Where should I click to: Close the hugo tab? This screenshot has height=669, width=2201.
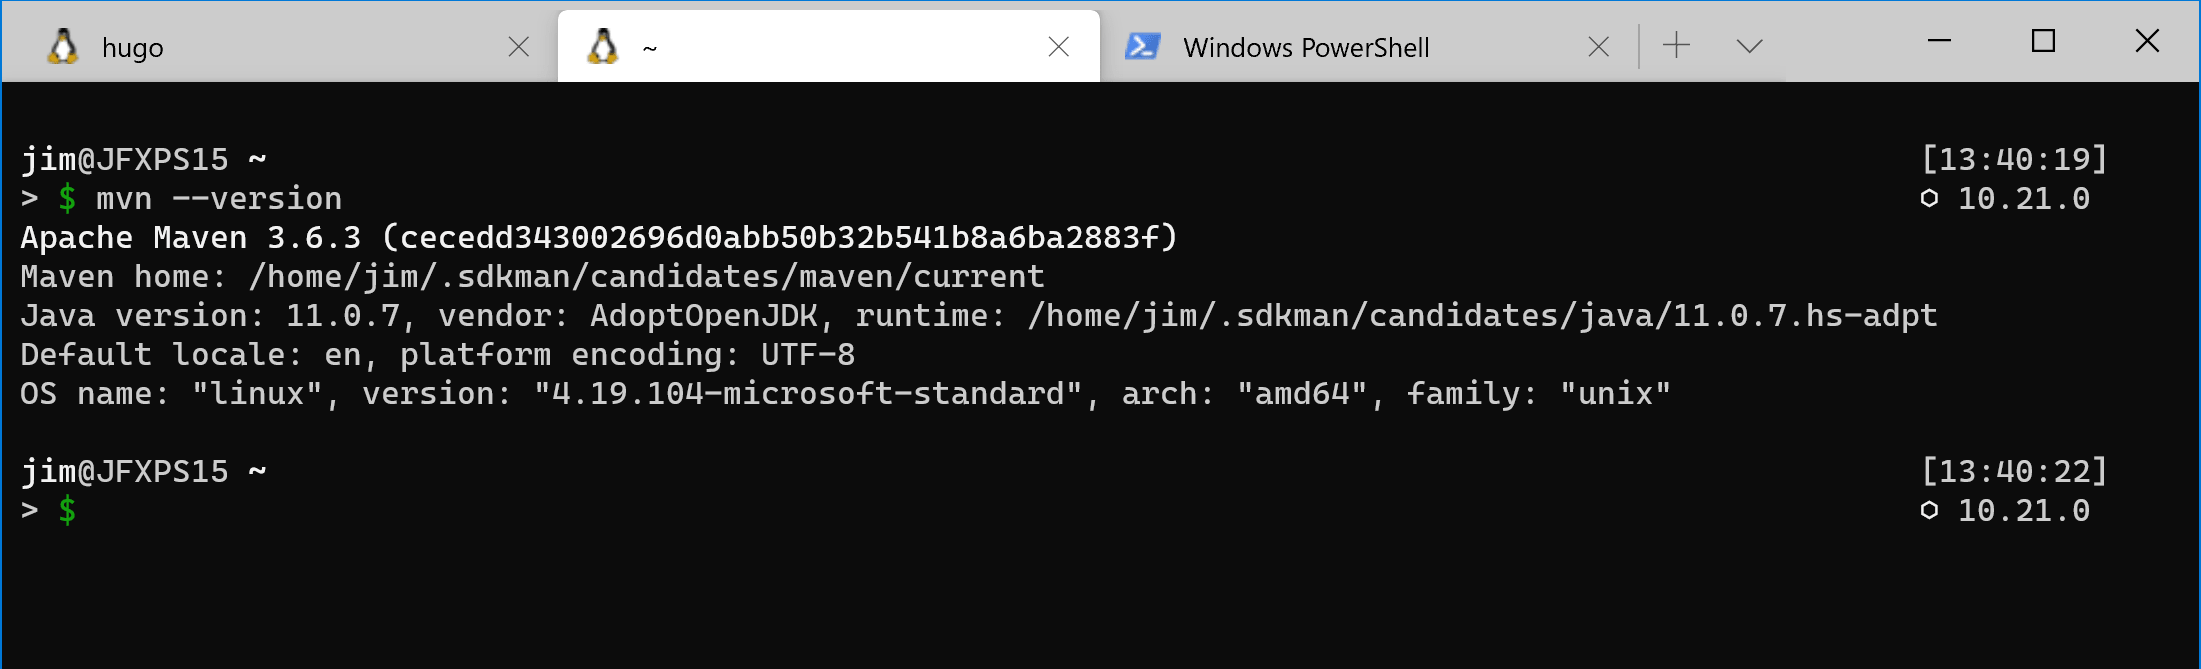click(518, 45)
